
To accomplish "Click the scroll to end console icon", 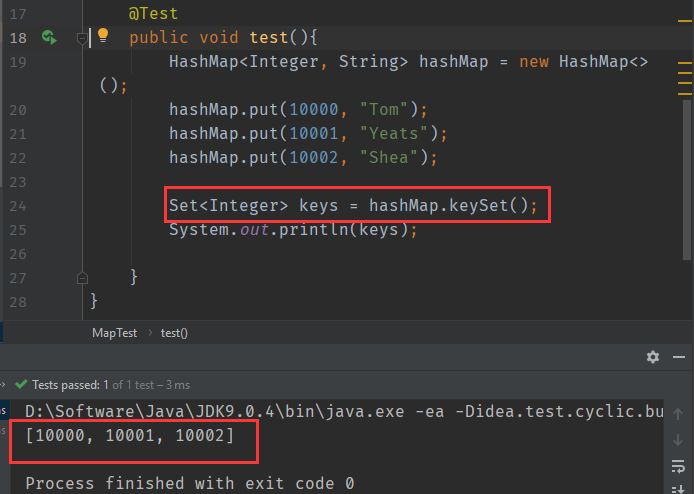I will (678, 489).
